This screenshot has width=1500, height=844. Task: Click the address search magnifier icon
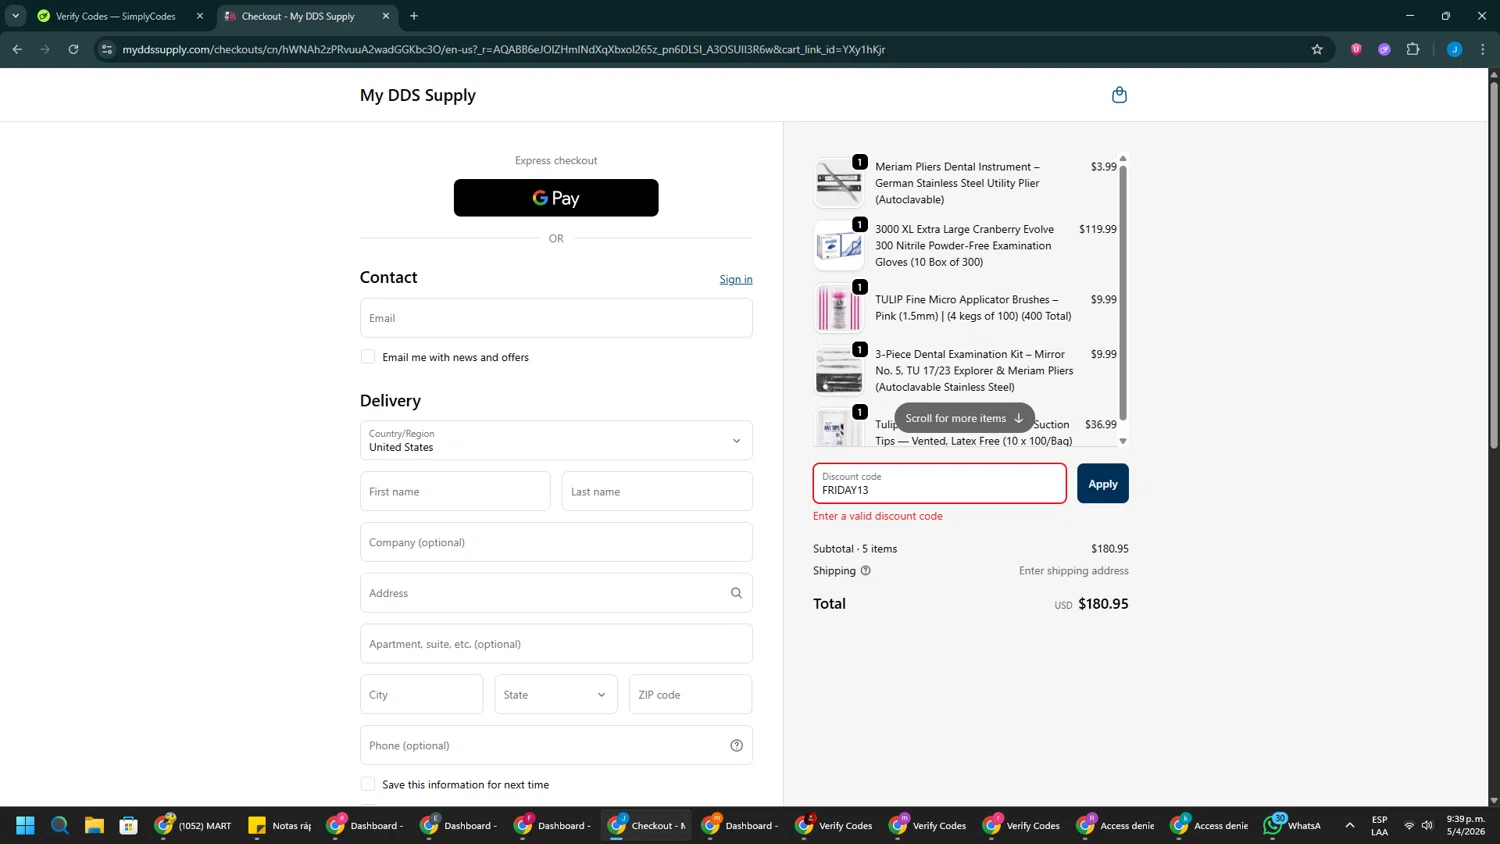click(x=736, y=593)
